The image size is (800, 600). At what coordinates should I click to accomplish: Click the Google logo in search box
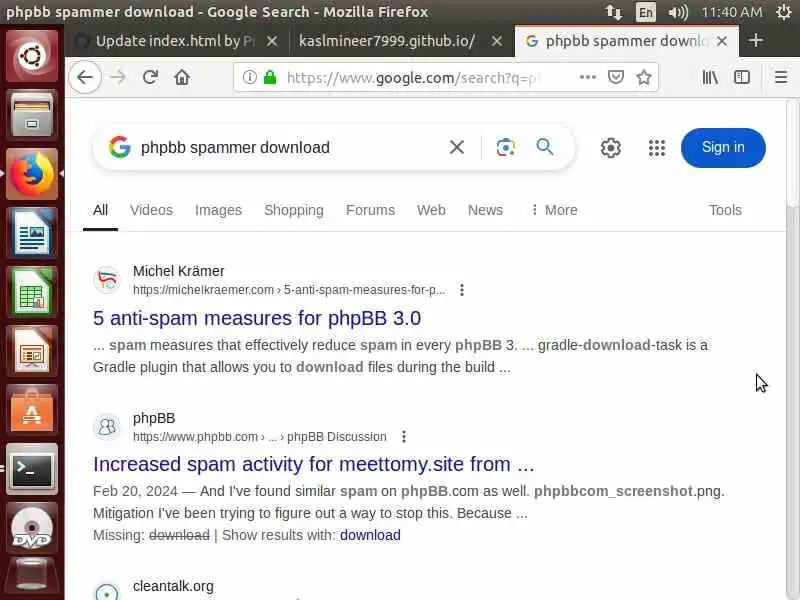pos(119,147)
